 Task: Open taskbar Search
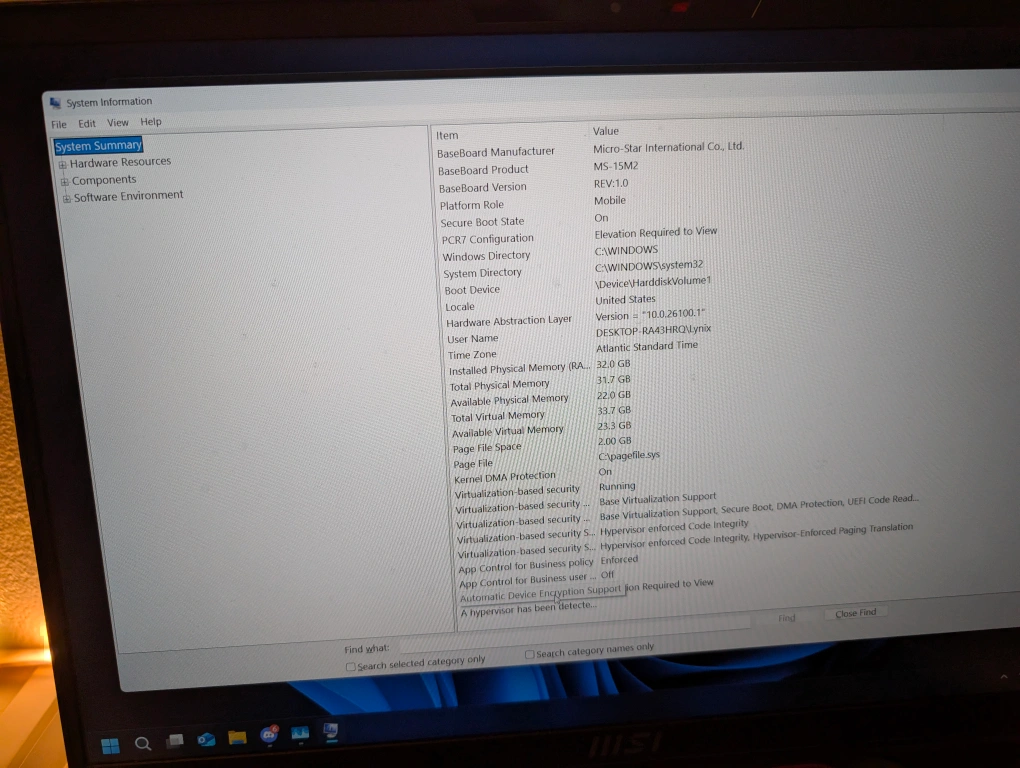(x=142, y=743)
